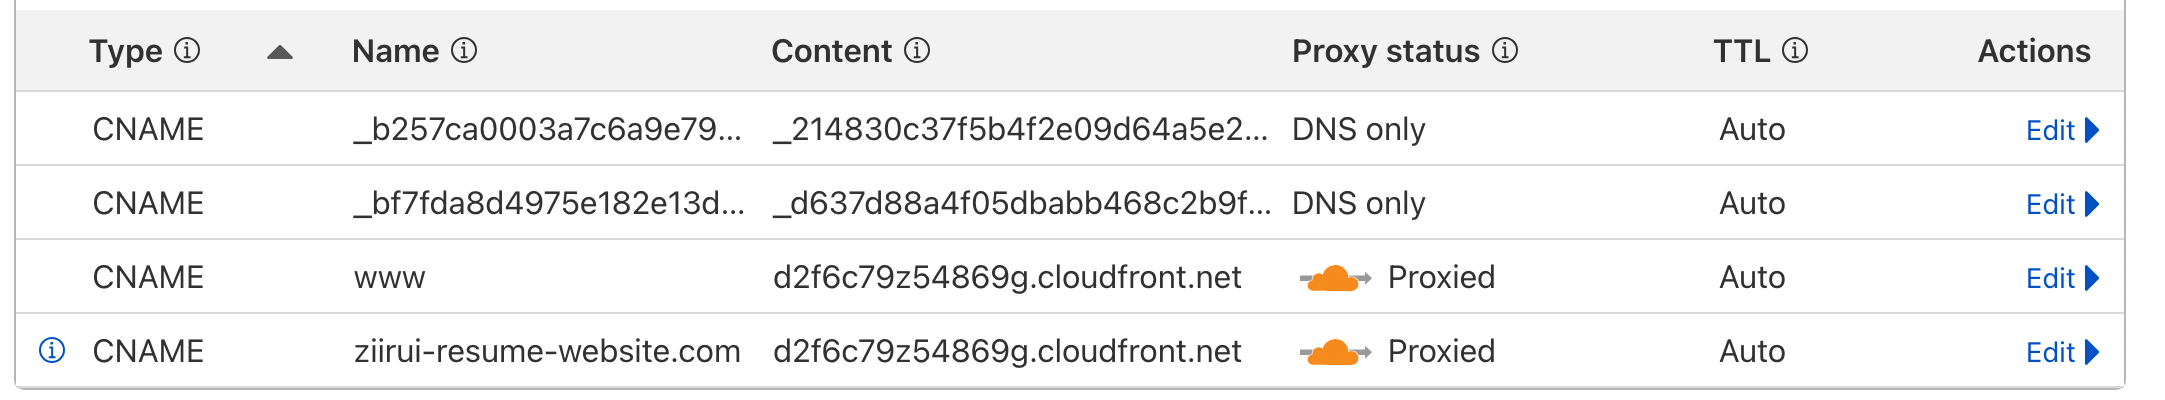Click the Proxy status column header
The height and width of the screenshot is (400, 2165).
tap(1385, 51)
